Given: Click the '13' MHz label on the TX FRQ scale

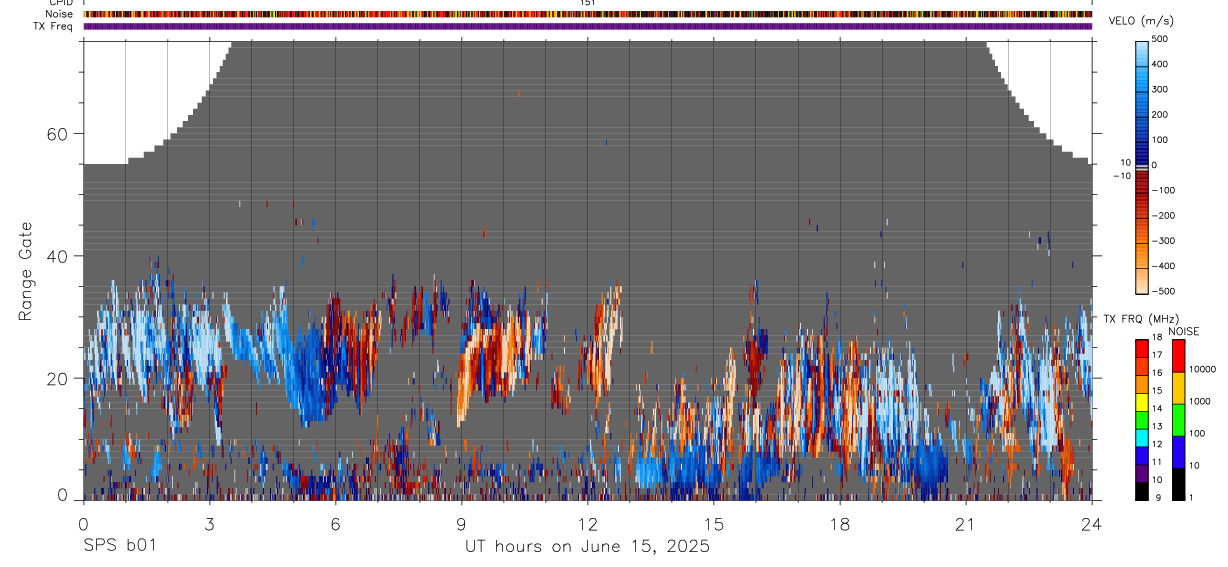Looking at the screenshot, I should pyautogui.click(x=1156, y=426).
